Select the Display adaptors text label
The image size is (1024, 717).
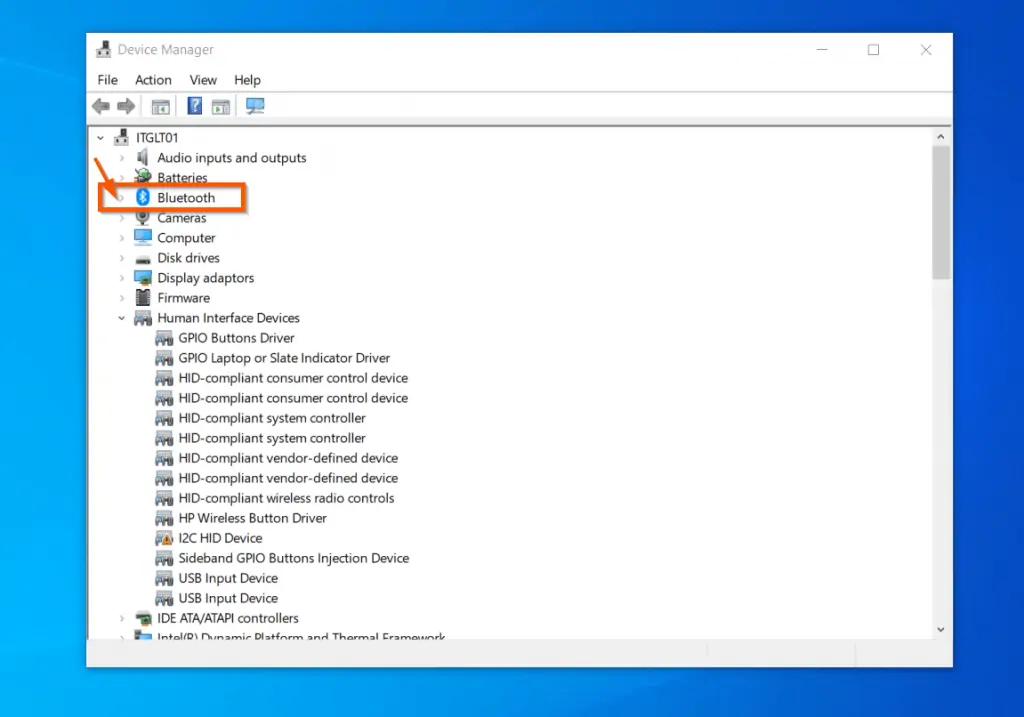click(x=206, y=278)
